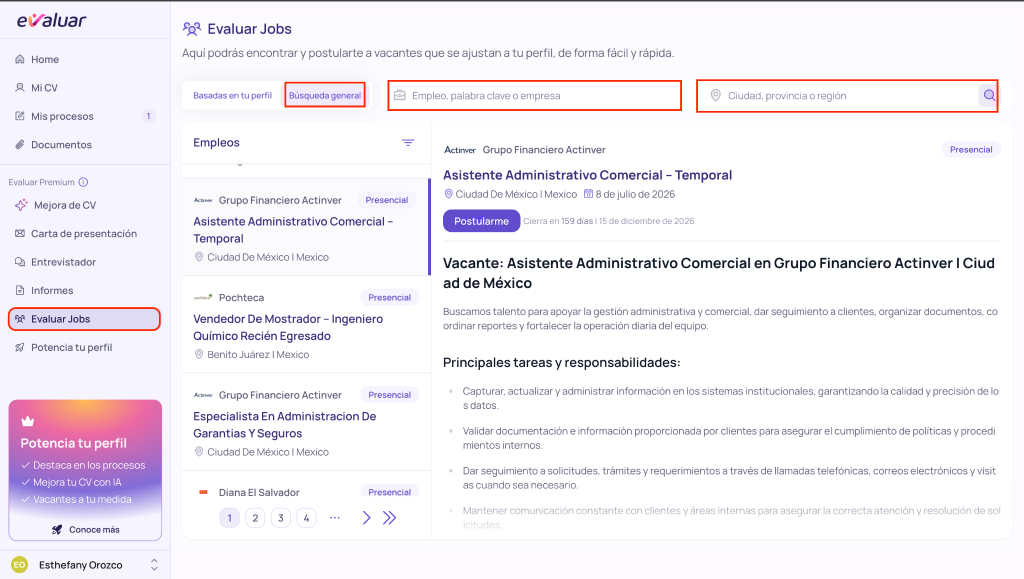Click Grupo Financiero Actinver name in detail header

pos(544,149)
